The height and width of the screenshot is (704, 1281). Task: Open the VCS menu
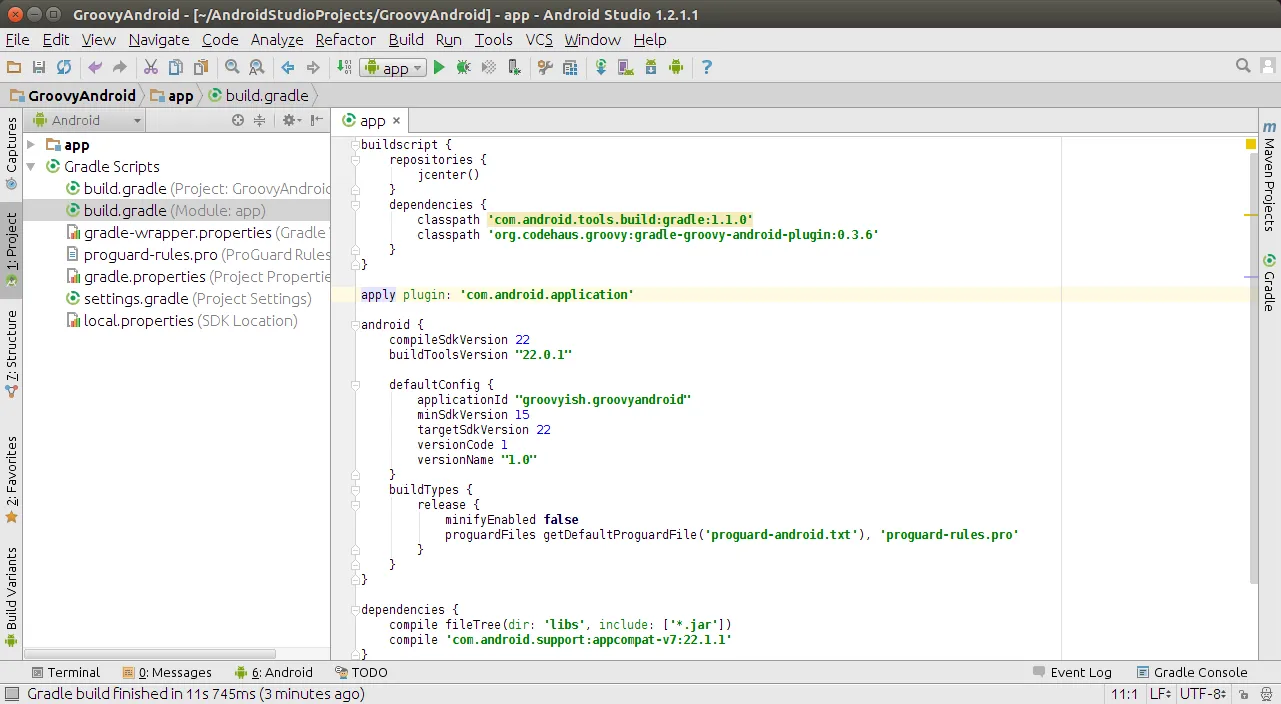tap(539, 40)
